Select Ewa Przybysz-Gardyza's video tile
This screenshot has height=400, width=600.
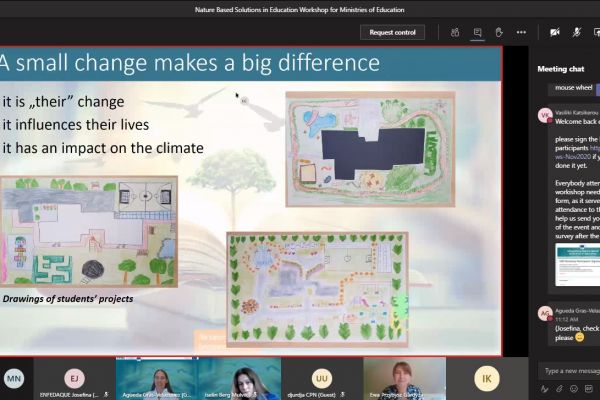click(404, 379)
